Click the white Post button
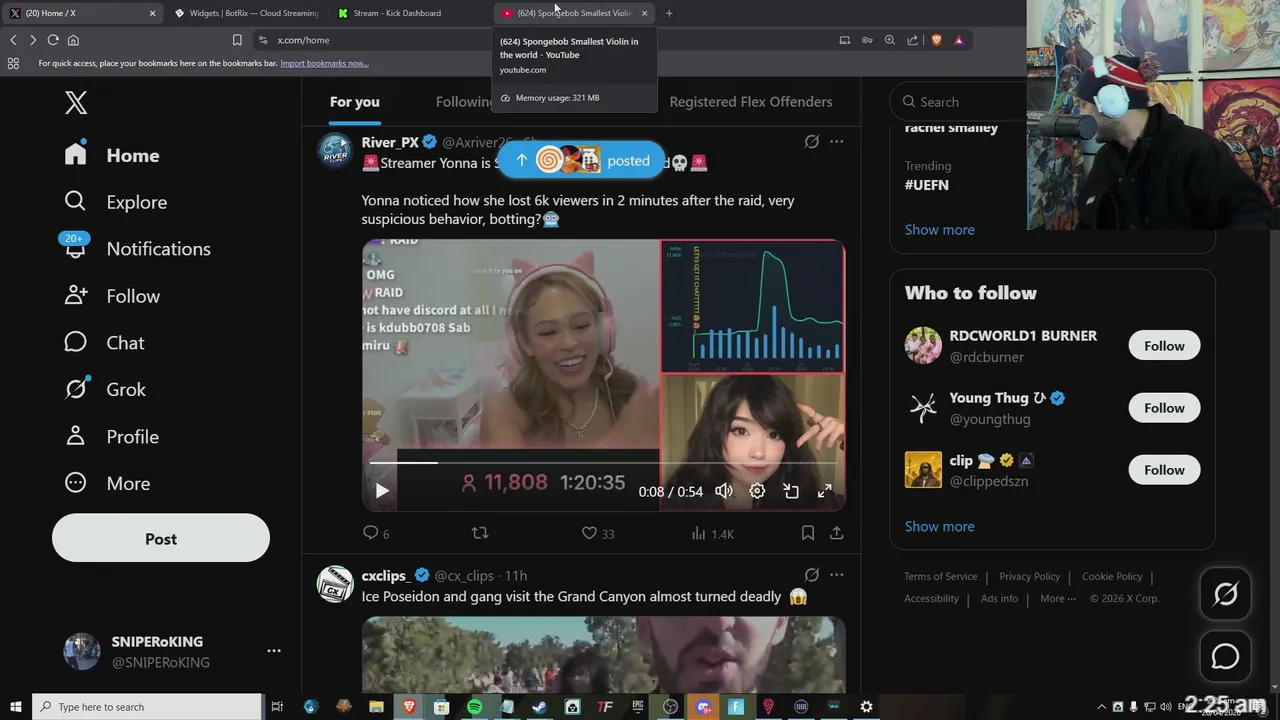Screen dimensions: 1280x720 (x=161, y=538)
